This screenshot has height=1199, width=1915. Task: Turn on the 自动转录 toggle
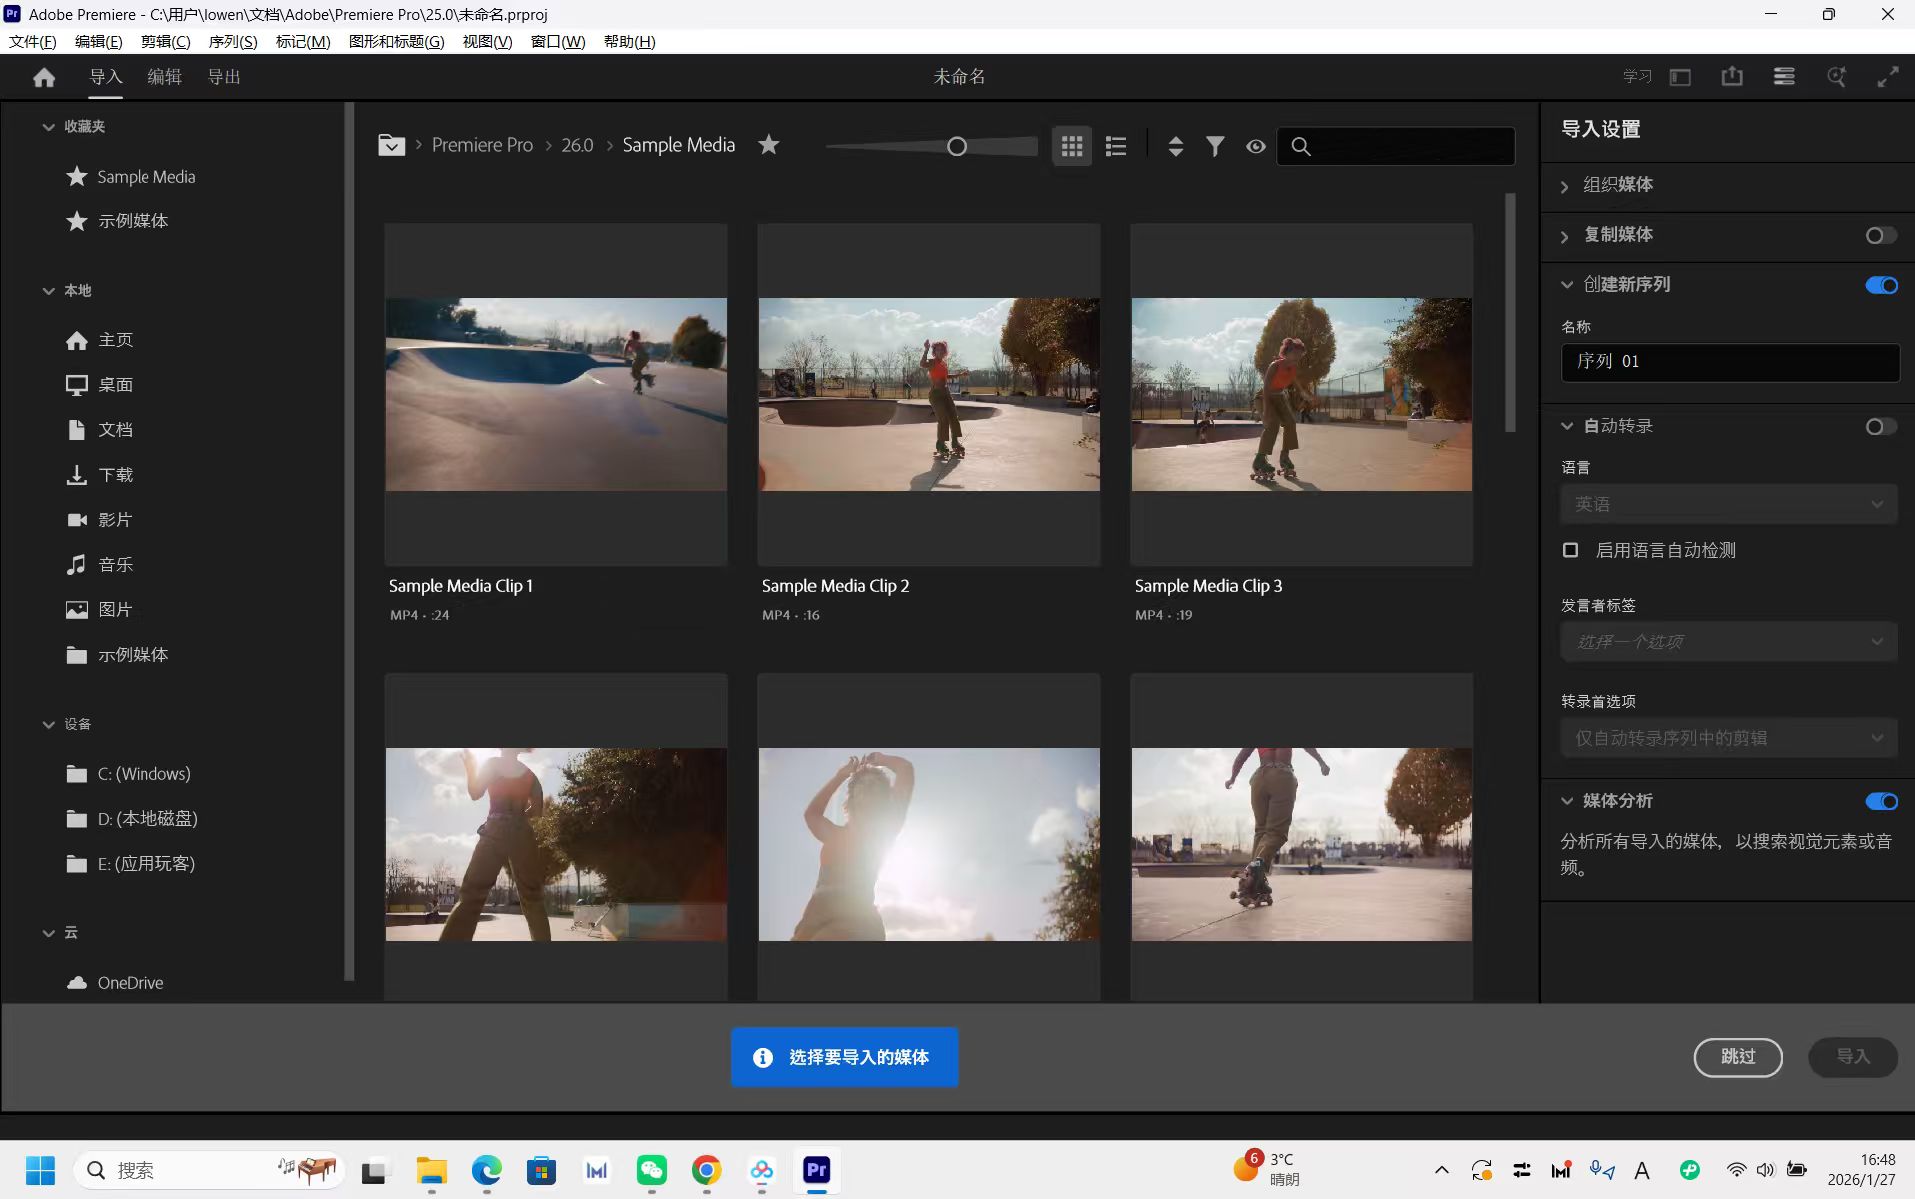[x=1880, y=427]
